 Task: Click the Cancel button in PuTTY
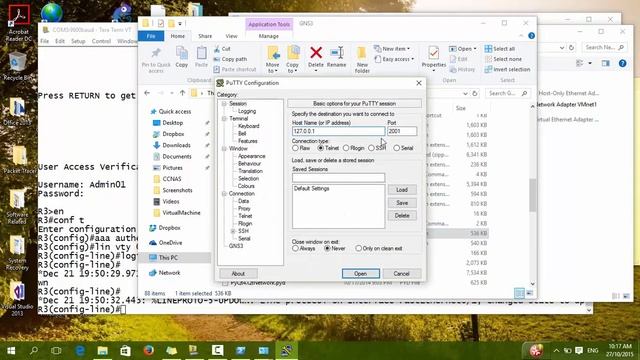point(401,273)
